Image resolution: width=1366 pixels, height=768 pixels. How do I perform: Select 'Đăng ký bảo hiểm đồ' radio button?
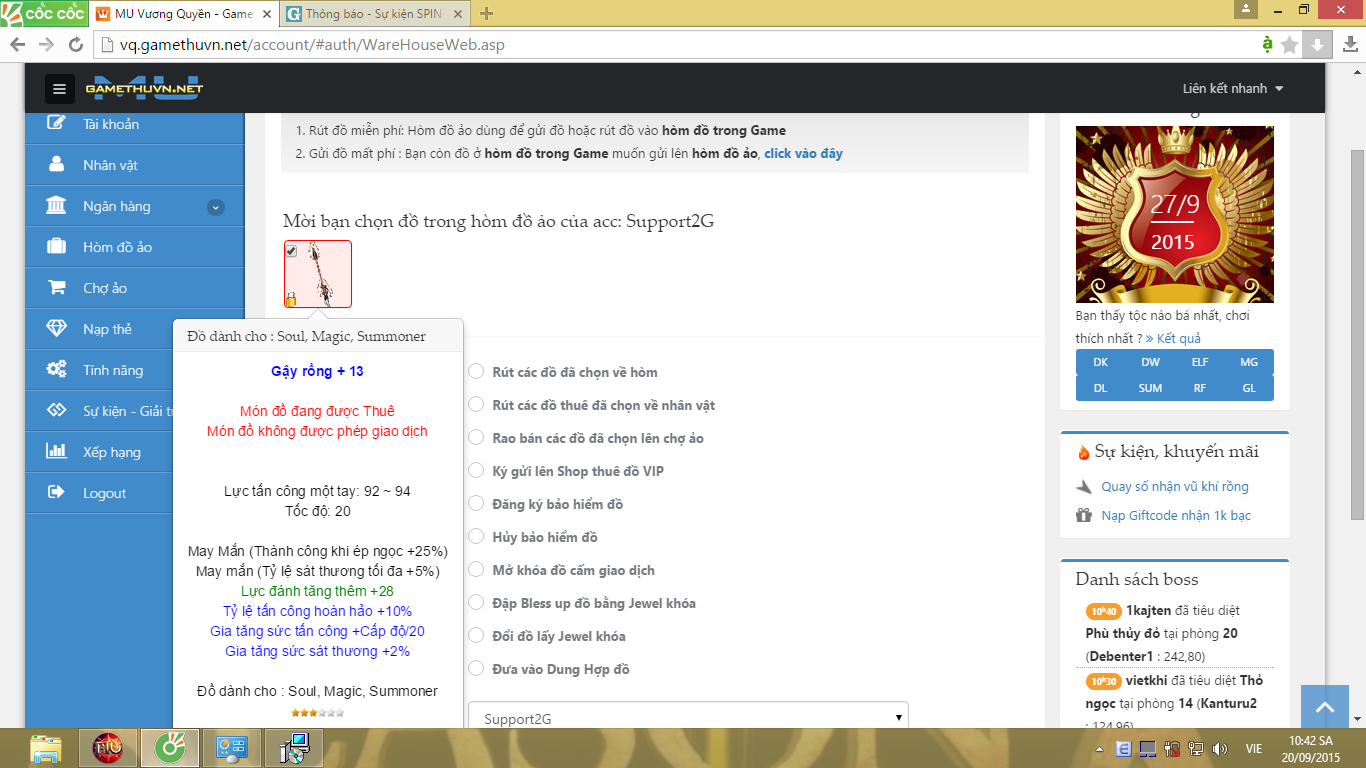(476, 504)
